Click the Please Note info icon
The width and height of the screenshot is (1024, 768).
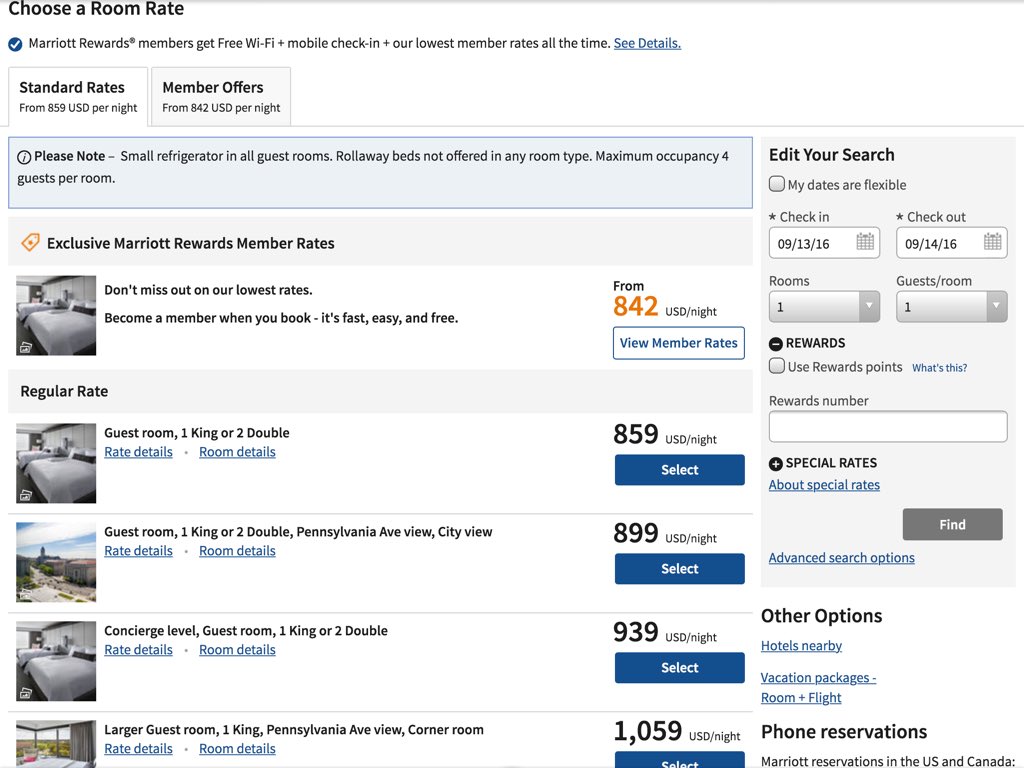24,157
